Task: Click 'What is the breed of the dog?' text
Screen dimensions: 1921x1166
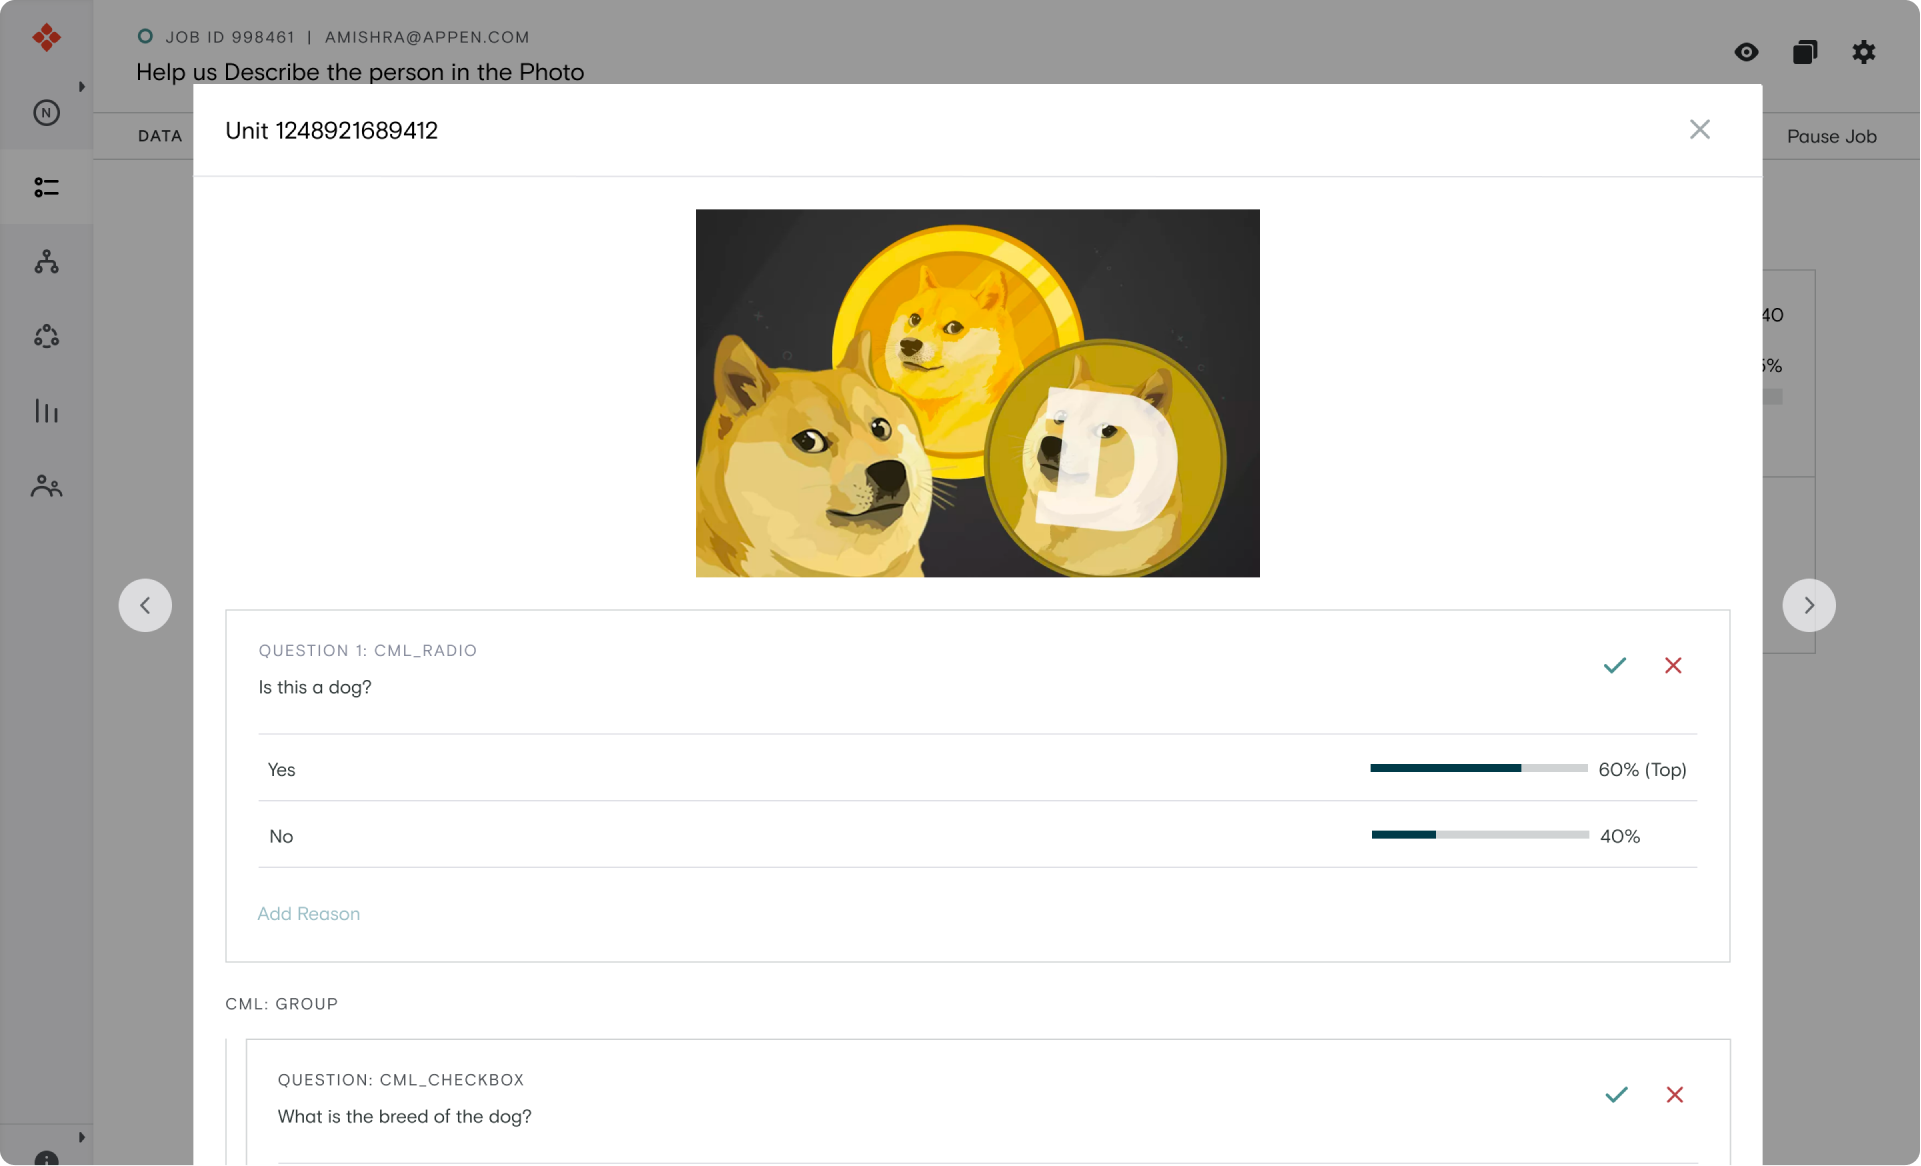Action: point(404,1116)
